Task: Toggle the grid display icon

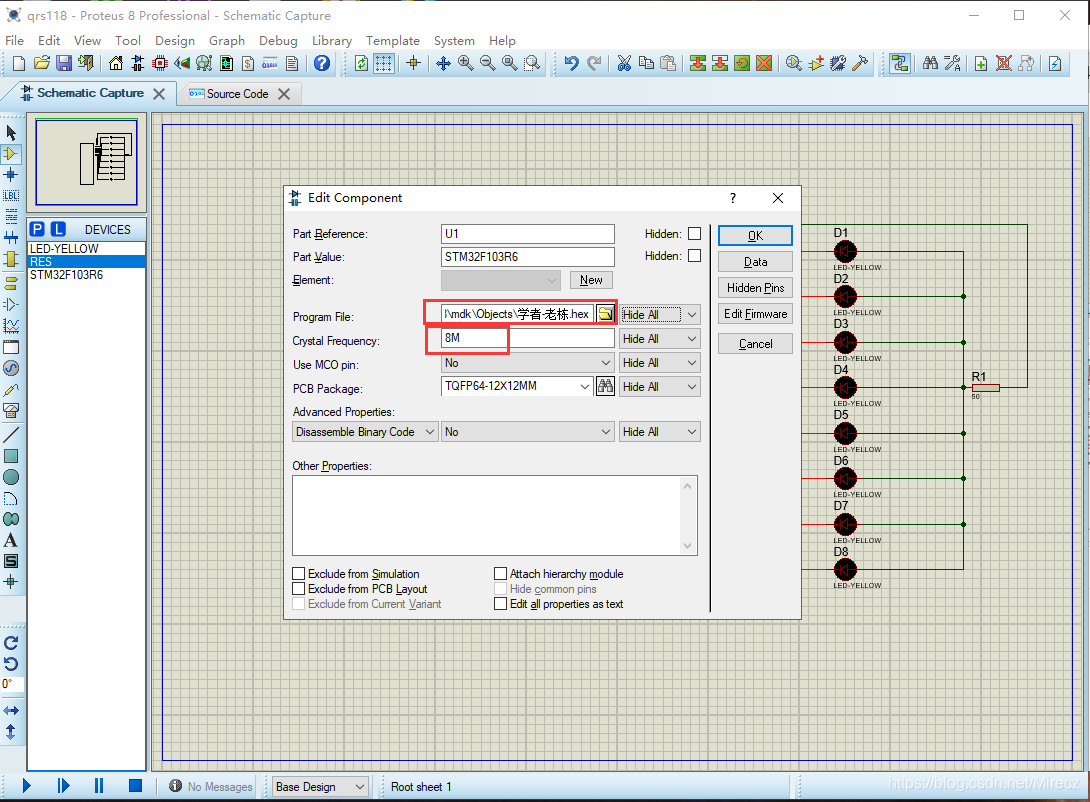Action: click(384, 63)
